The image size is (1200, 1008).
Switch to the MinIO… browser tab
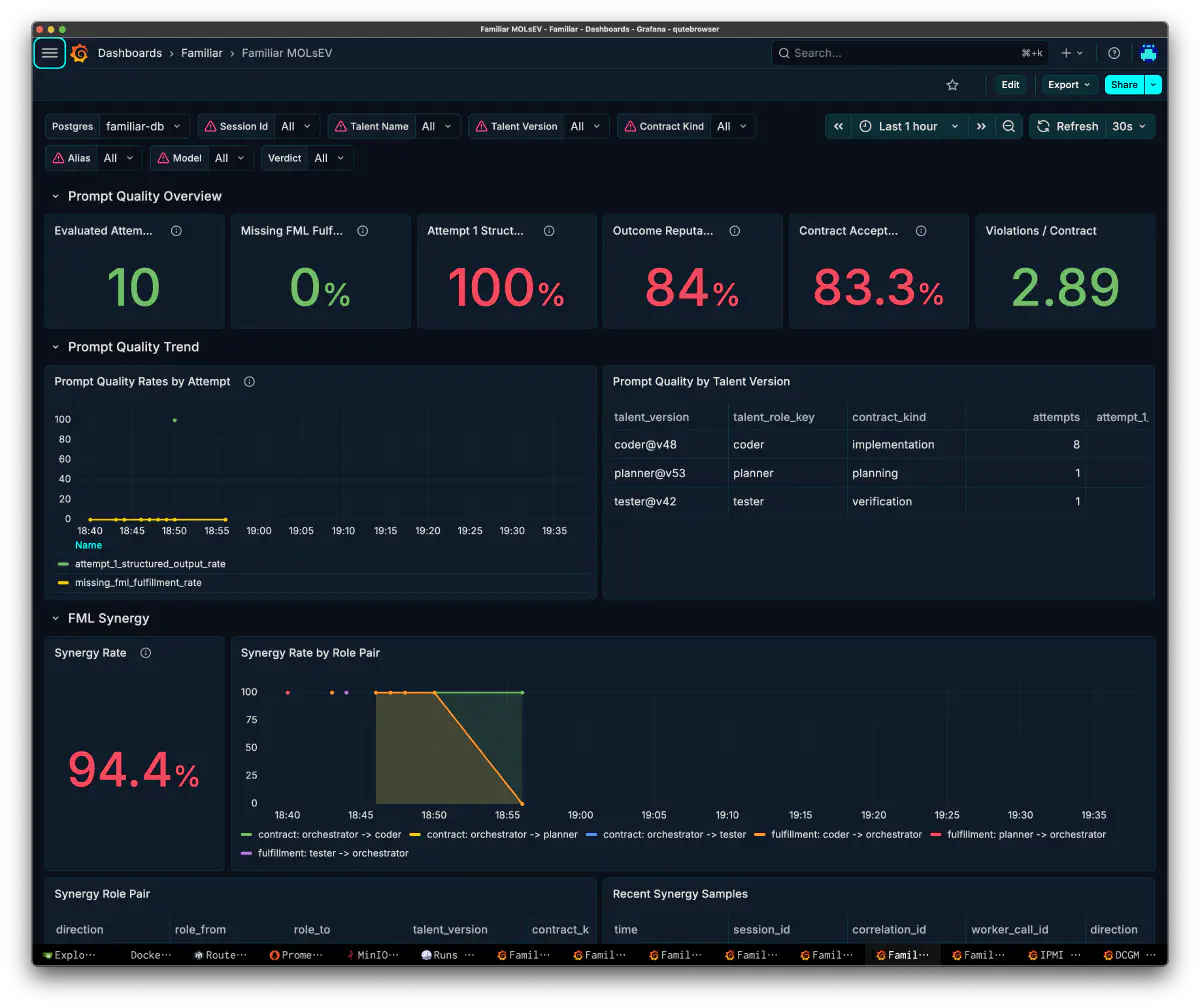(x=372, y=955)
